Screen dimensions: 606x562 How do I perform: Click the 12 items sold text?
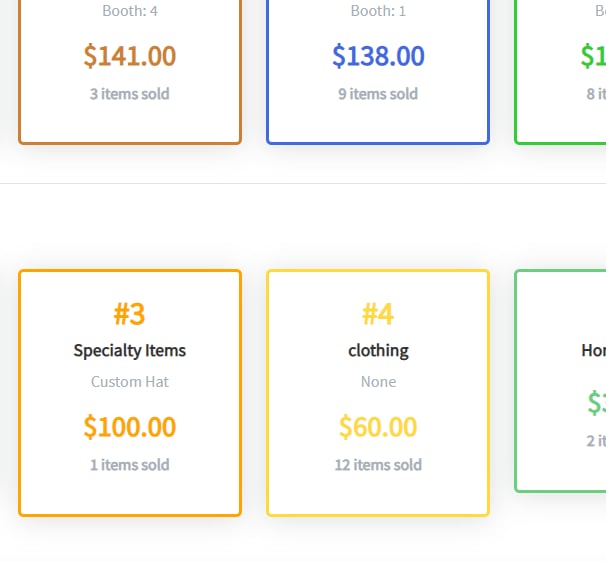coord(378,465)
